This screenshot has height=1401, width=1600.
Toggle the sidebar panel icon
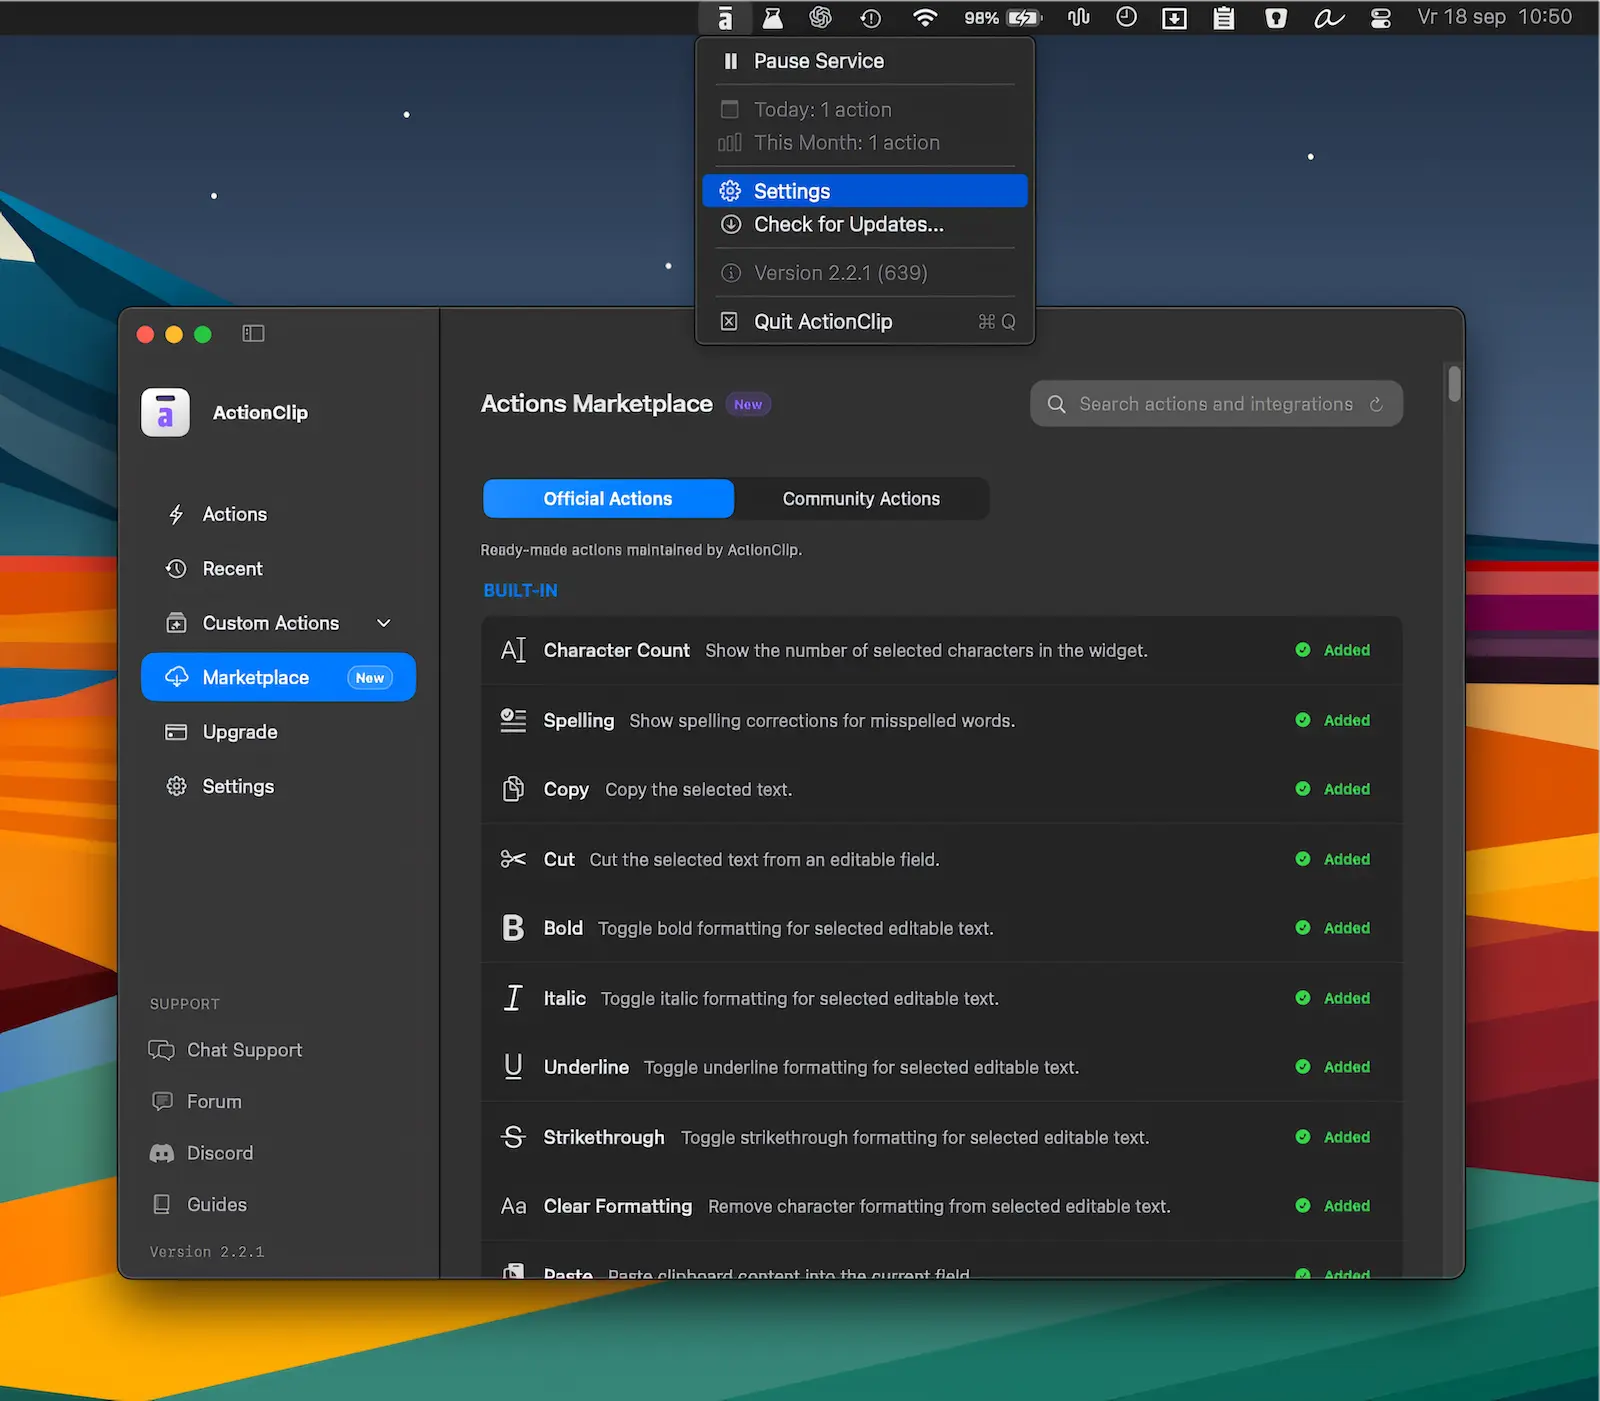click(253, 334)
